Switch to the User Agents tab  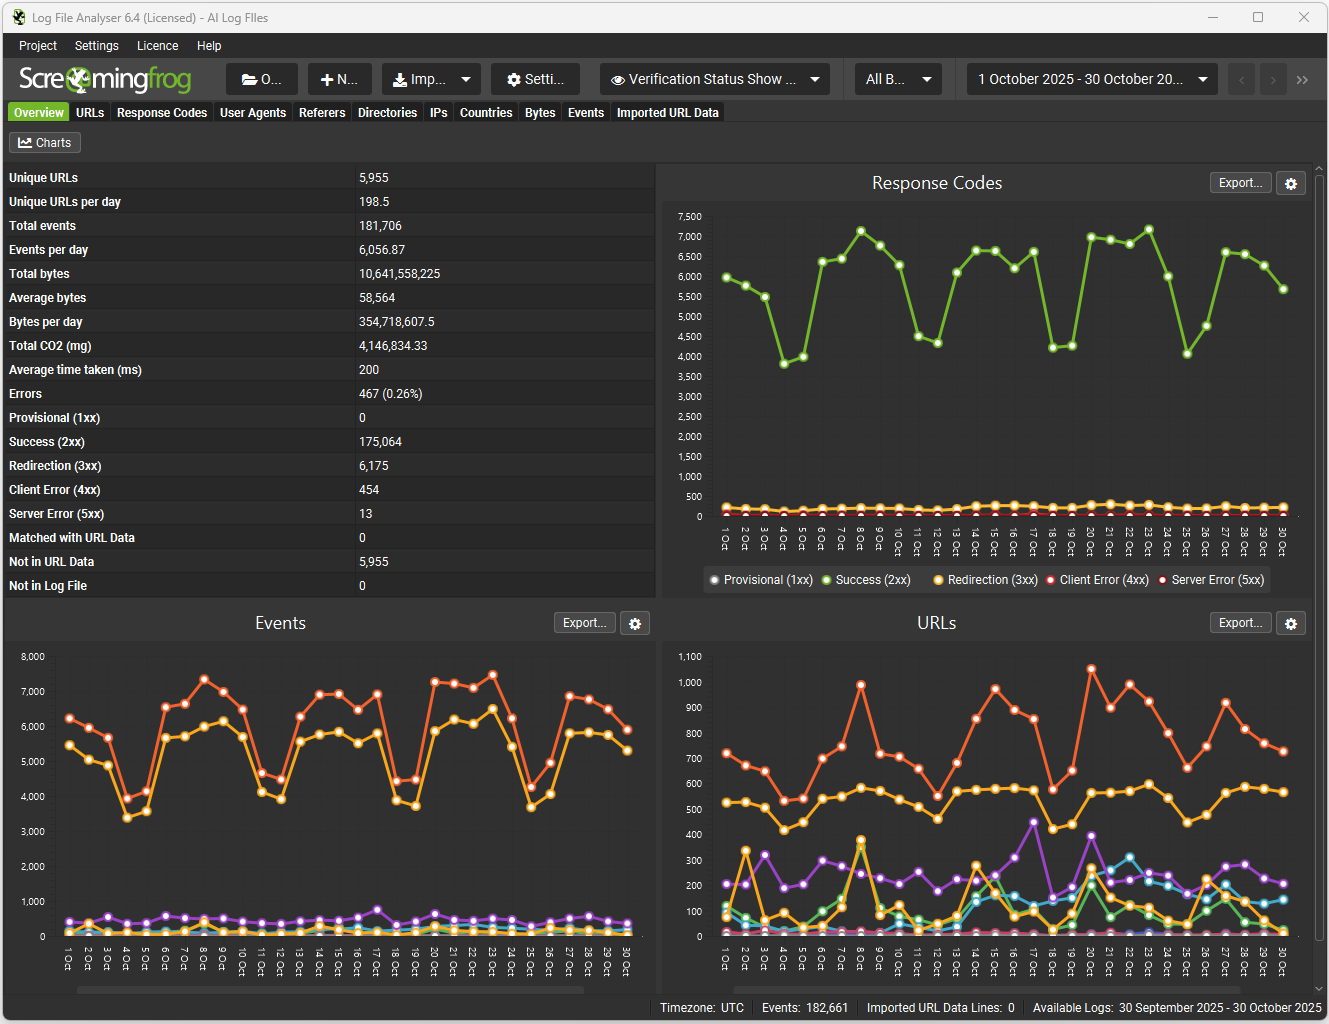tap(253, 113)
